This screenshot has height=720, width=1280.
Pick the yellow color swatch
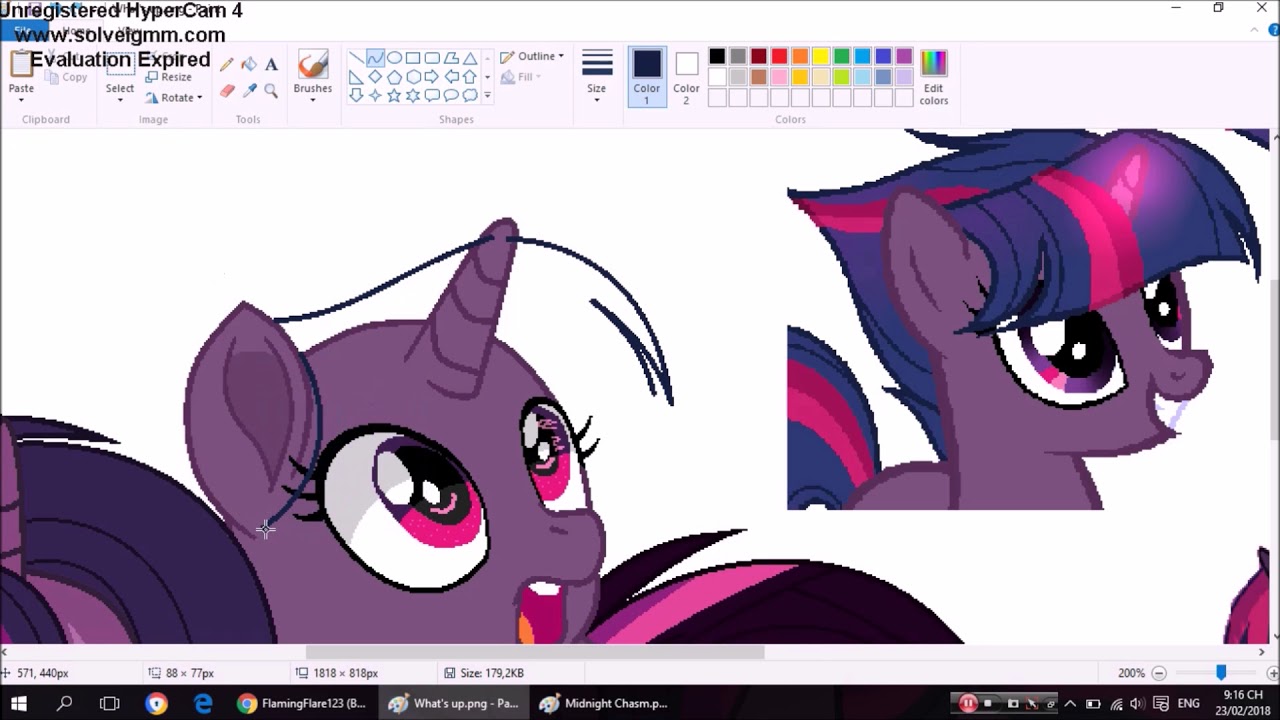coord(821,57)
